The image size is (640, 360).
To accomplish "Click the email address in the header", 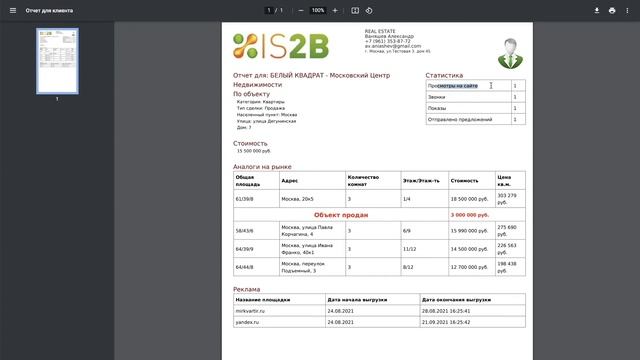I will click(x=393, y=46).
